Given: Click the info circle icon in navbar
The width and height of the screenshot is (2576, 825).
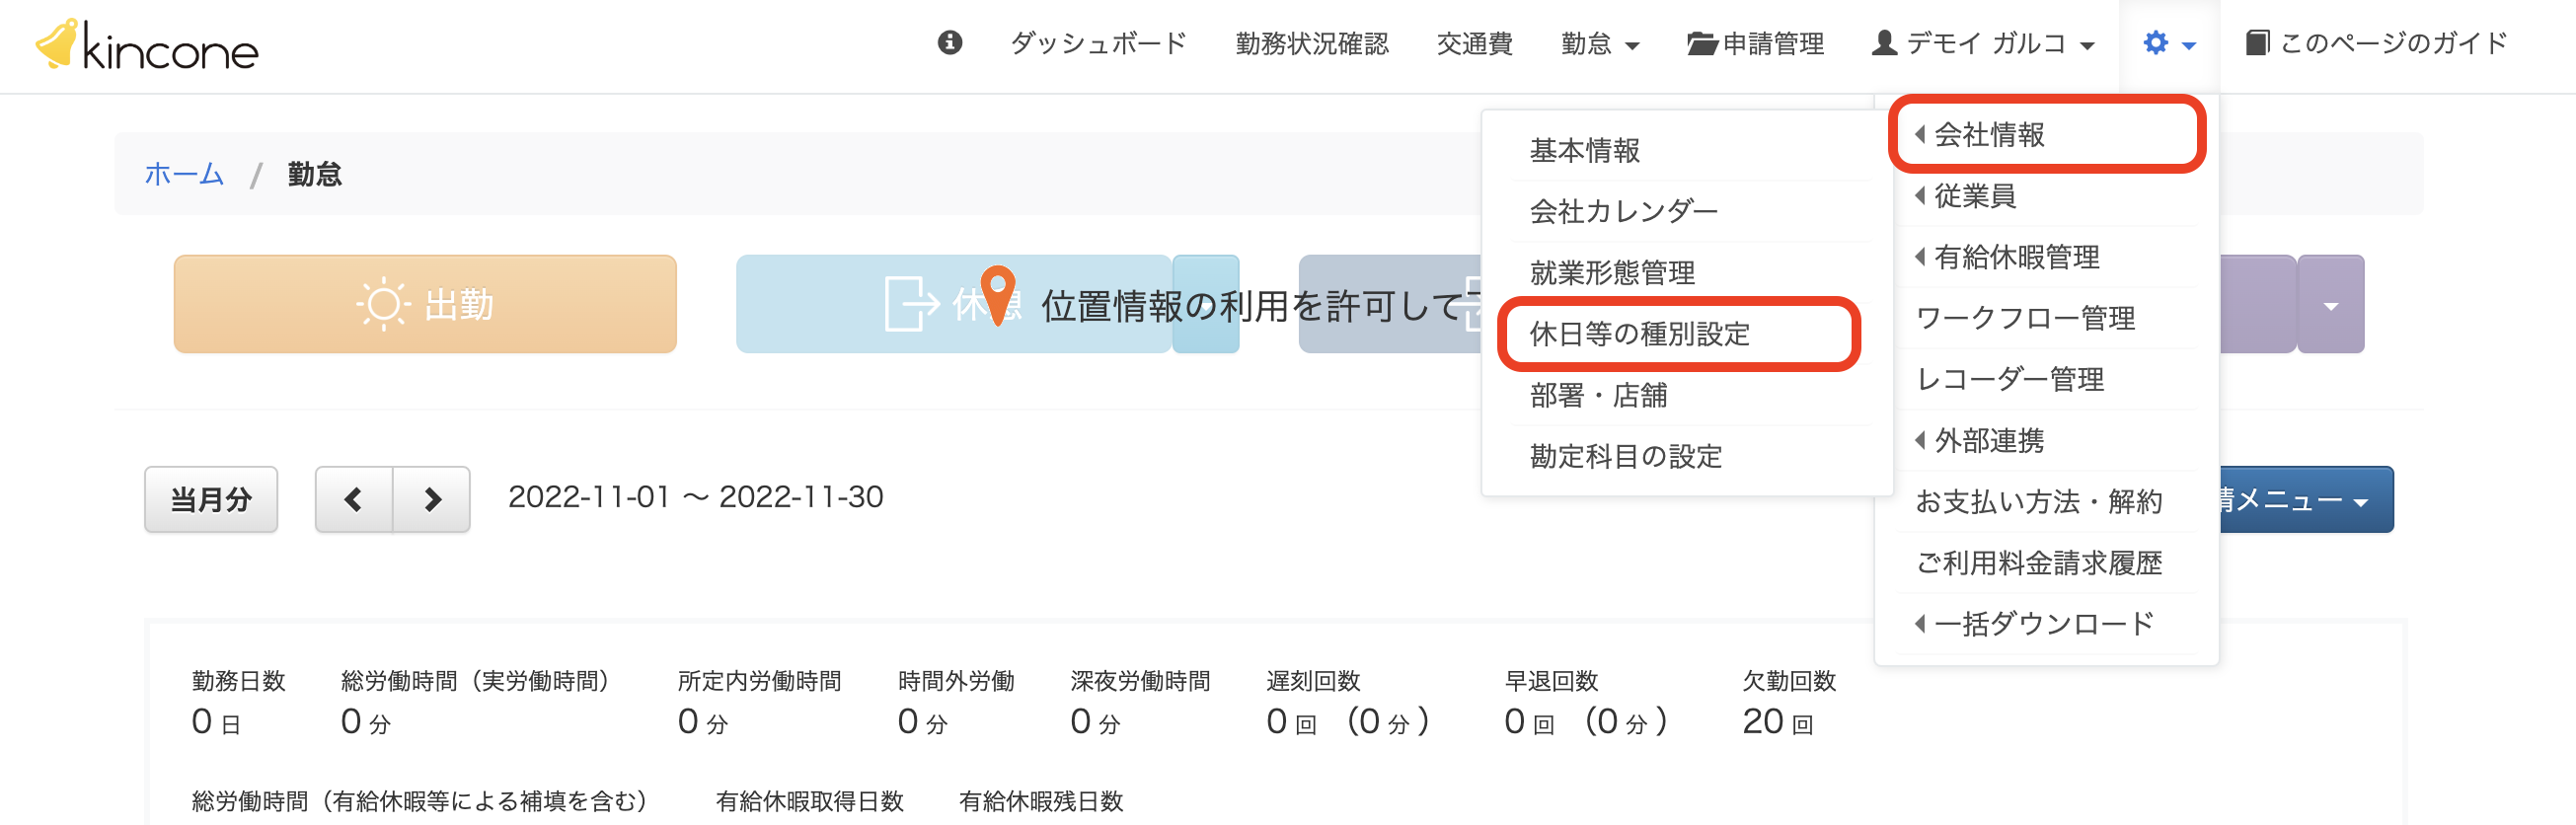Looking at the screenshot, I should point(949,43).
